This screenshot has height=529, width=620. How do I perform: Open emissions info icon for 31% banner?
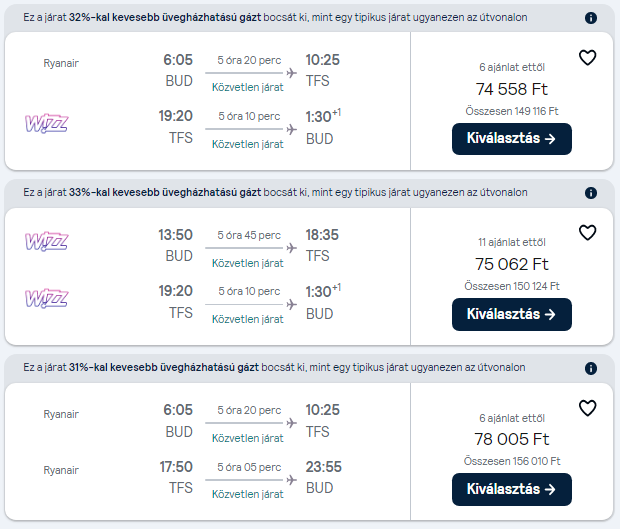(x=591, y=368)
